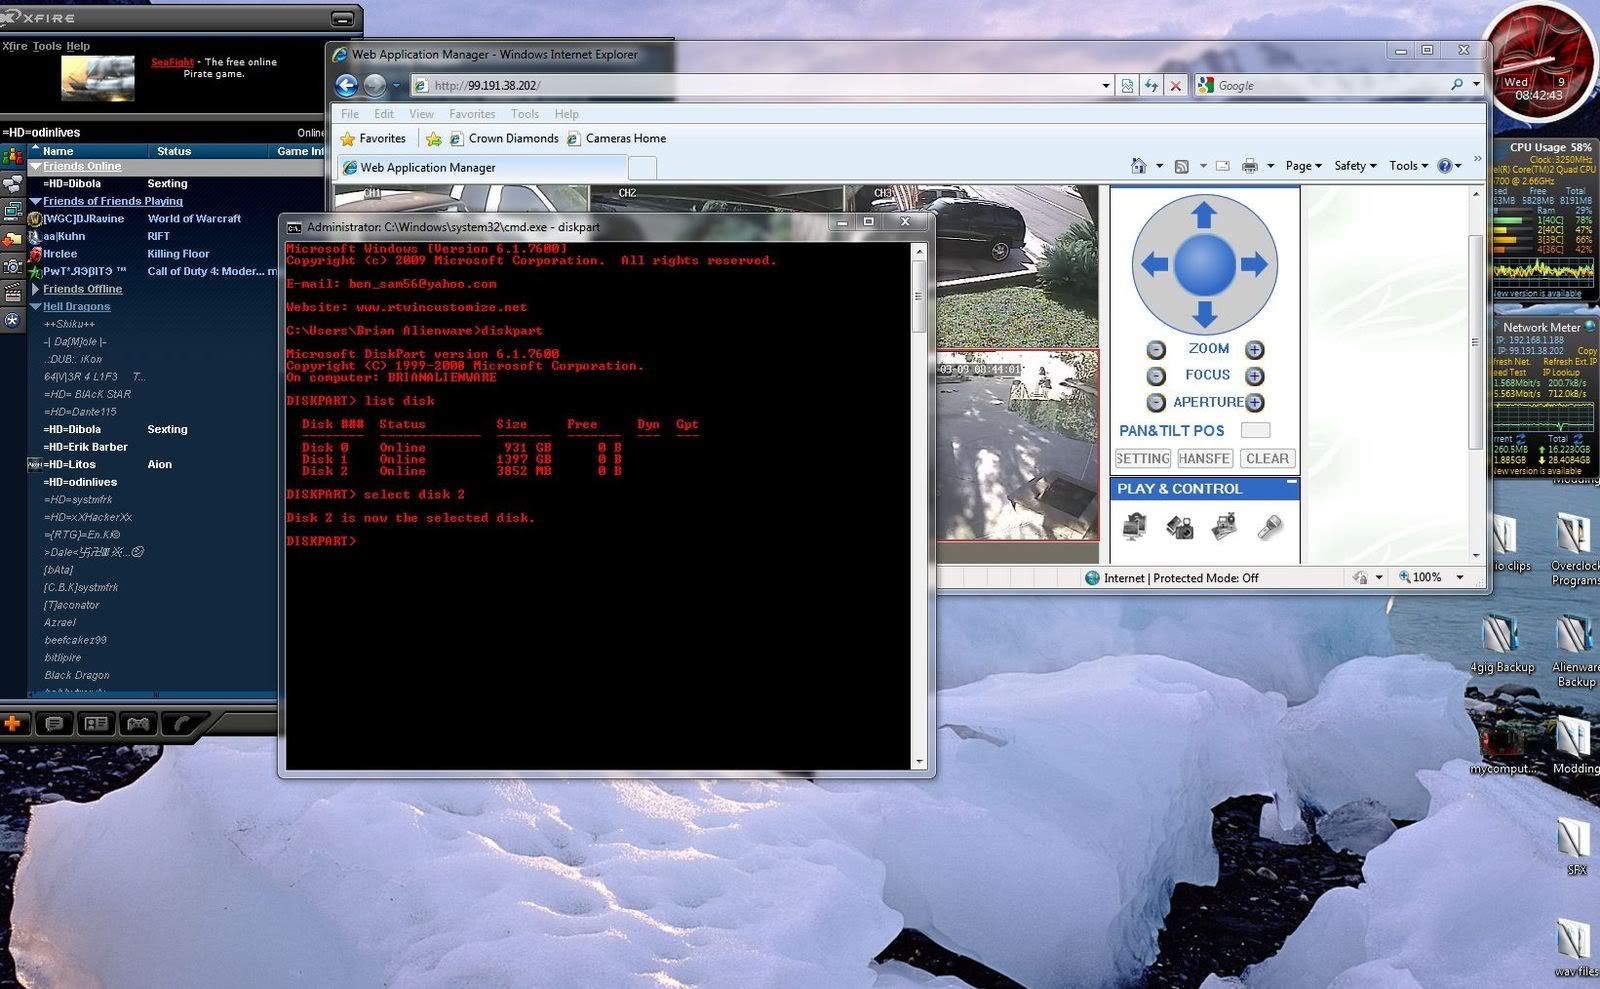Open Xfire Help menu
Image resolution: width=1600 pixels, height=989 pixels.
click(78, 46)
